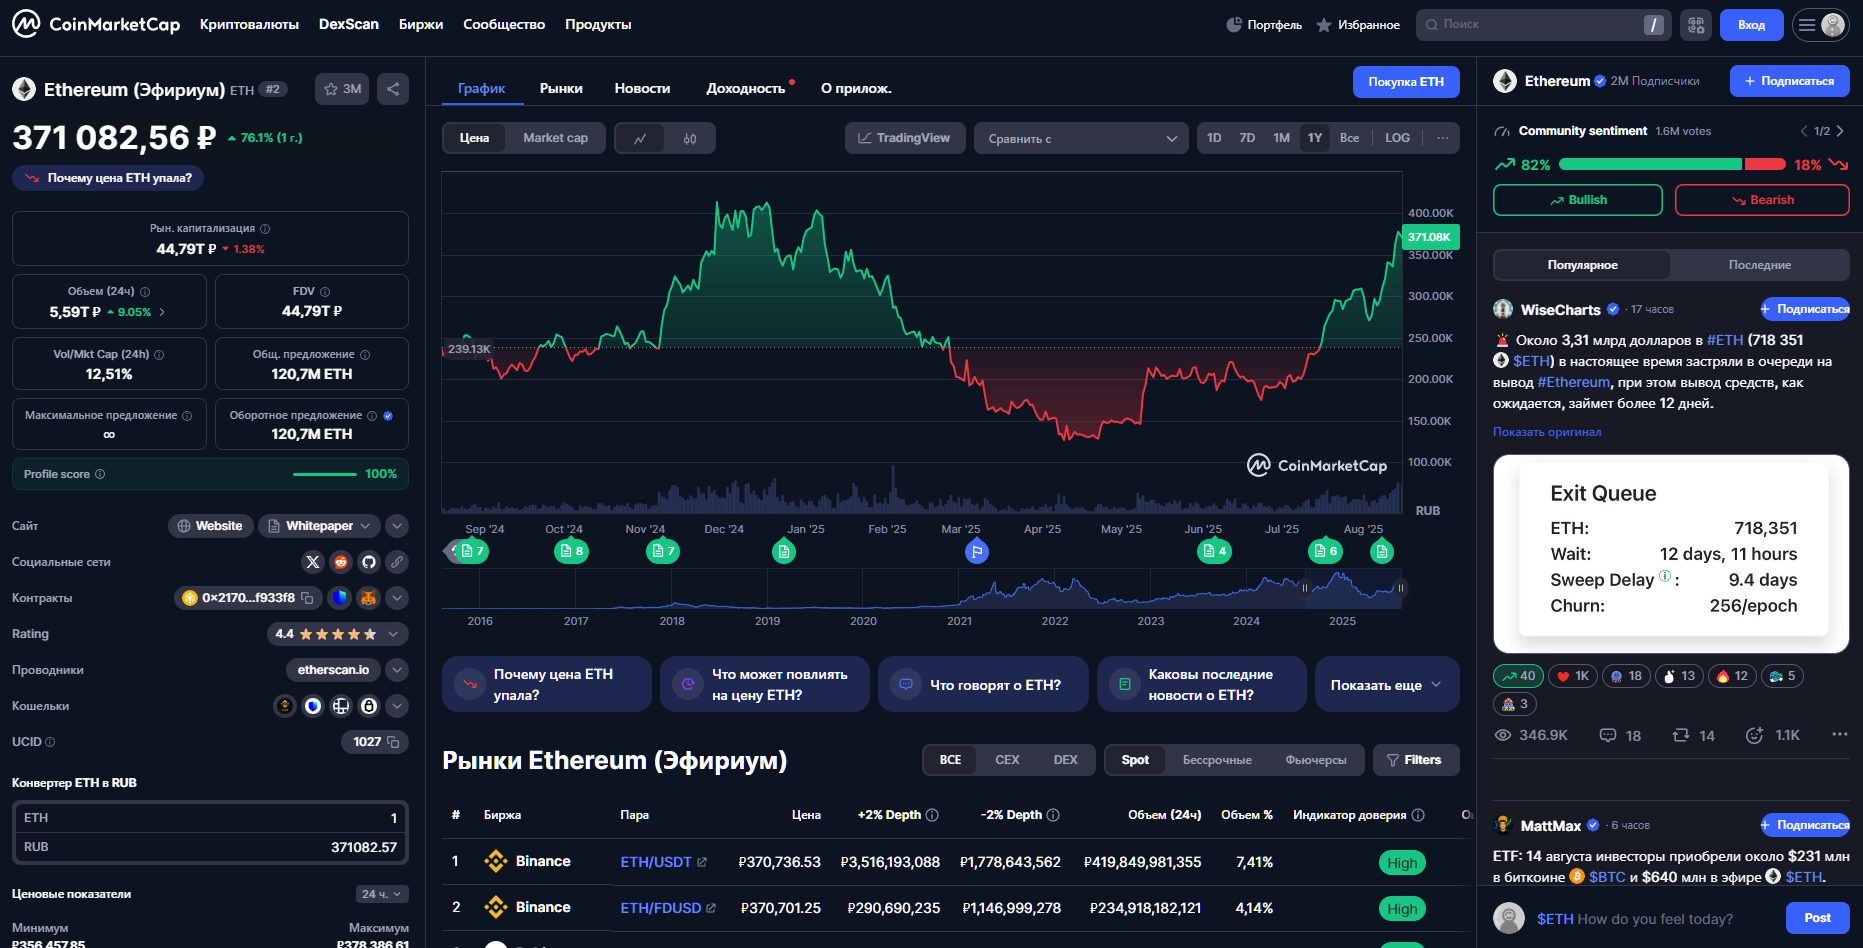
Task: Vote Bearish on sentiment
Action: [1762, 200]
